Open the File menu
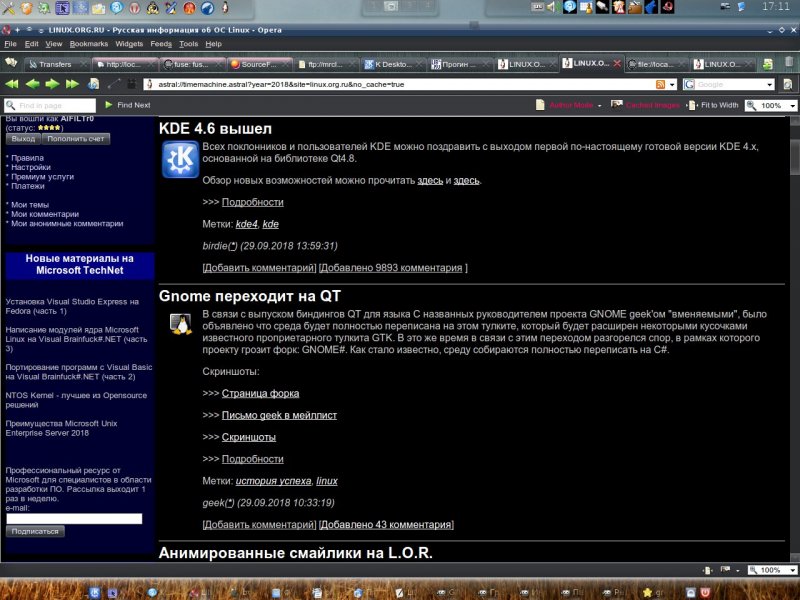The width and height of the screenshot is (800, 600). coord(10,44)
